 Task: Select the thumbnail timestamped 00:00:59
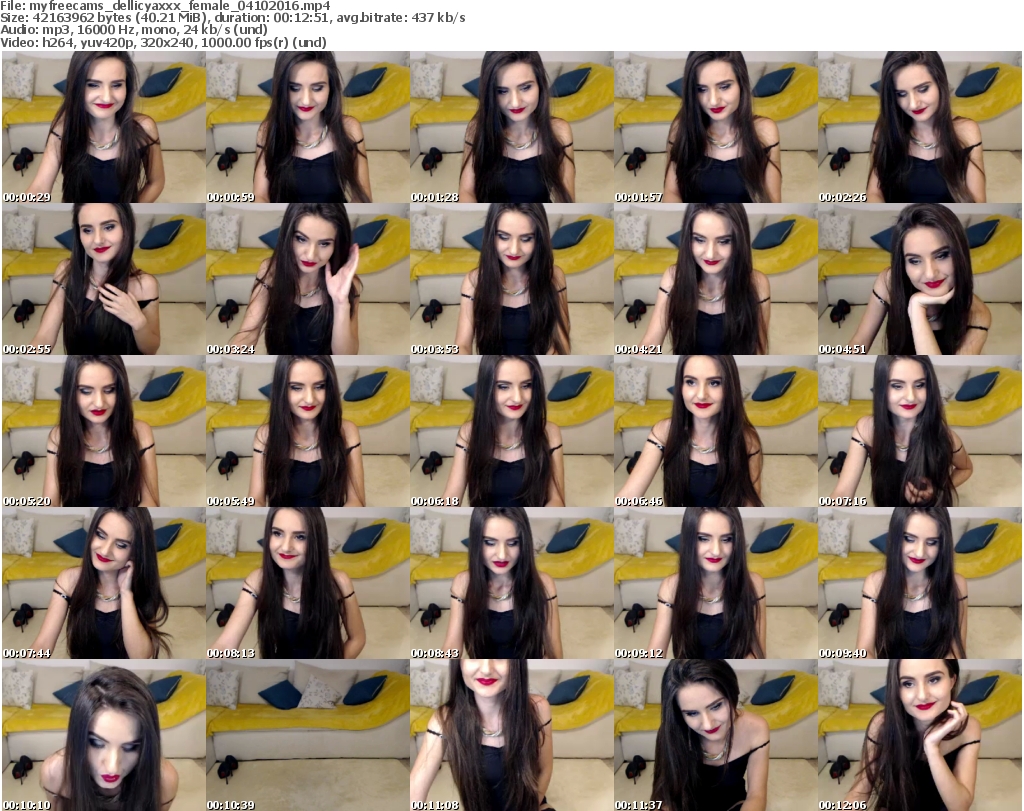(x=308, y=127)
